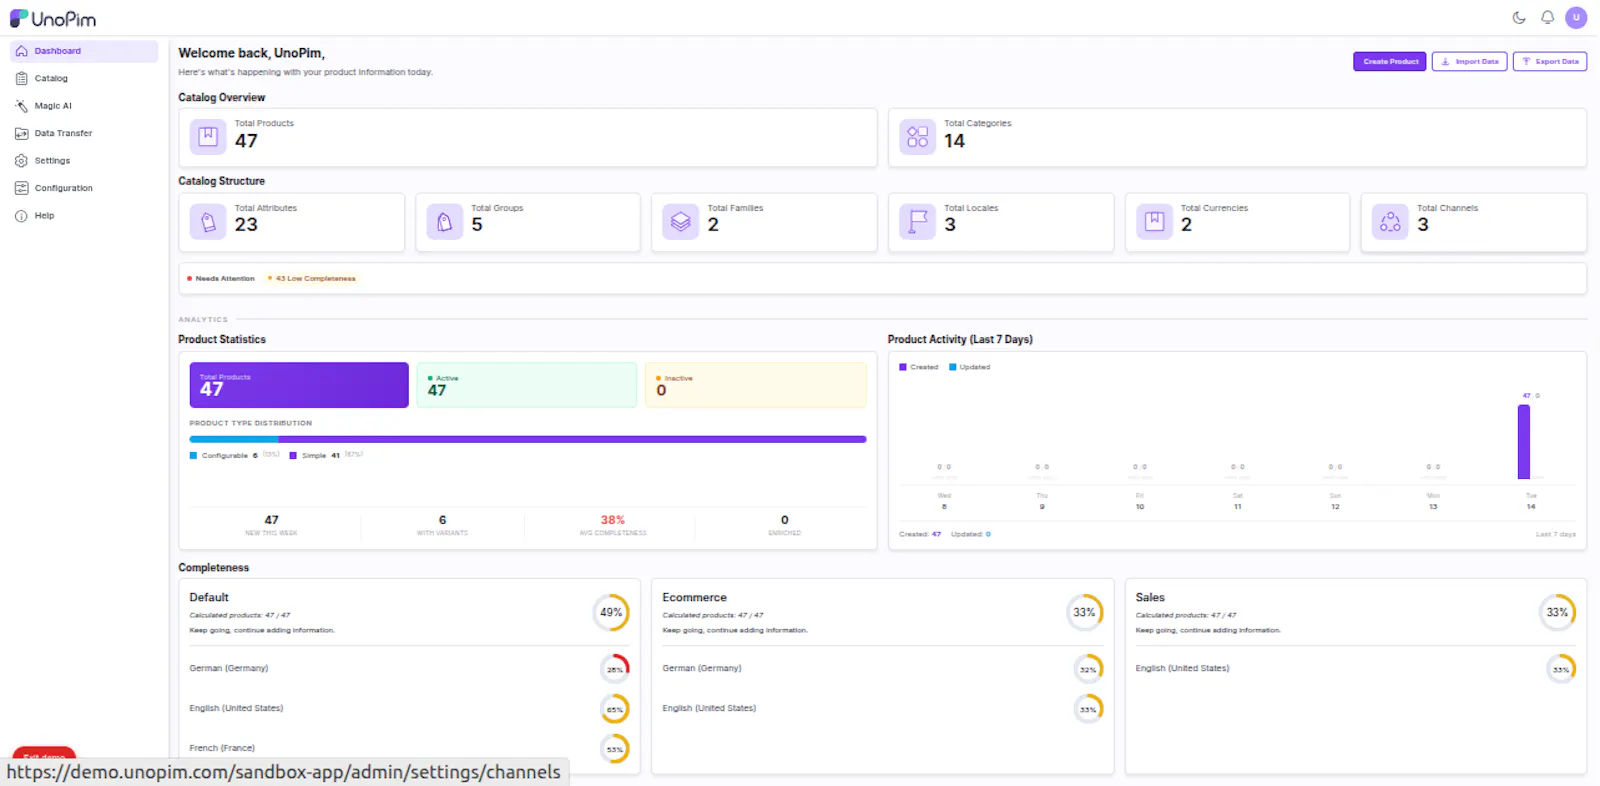The width and height of the screenshot is (1600, 786).
Task: Click the Total Families card icon
Action: [680, 221]
